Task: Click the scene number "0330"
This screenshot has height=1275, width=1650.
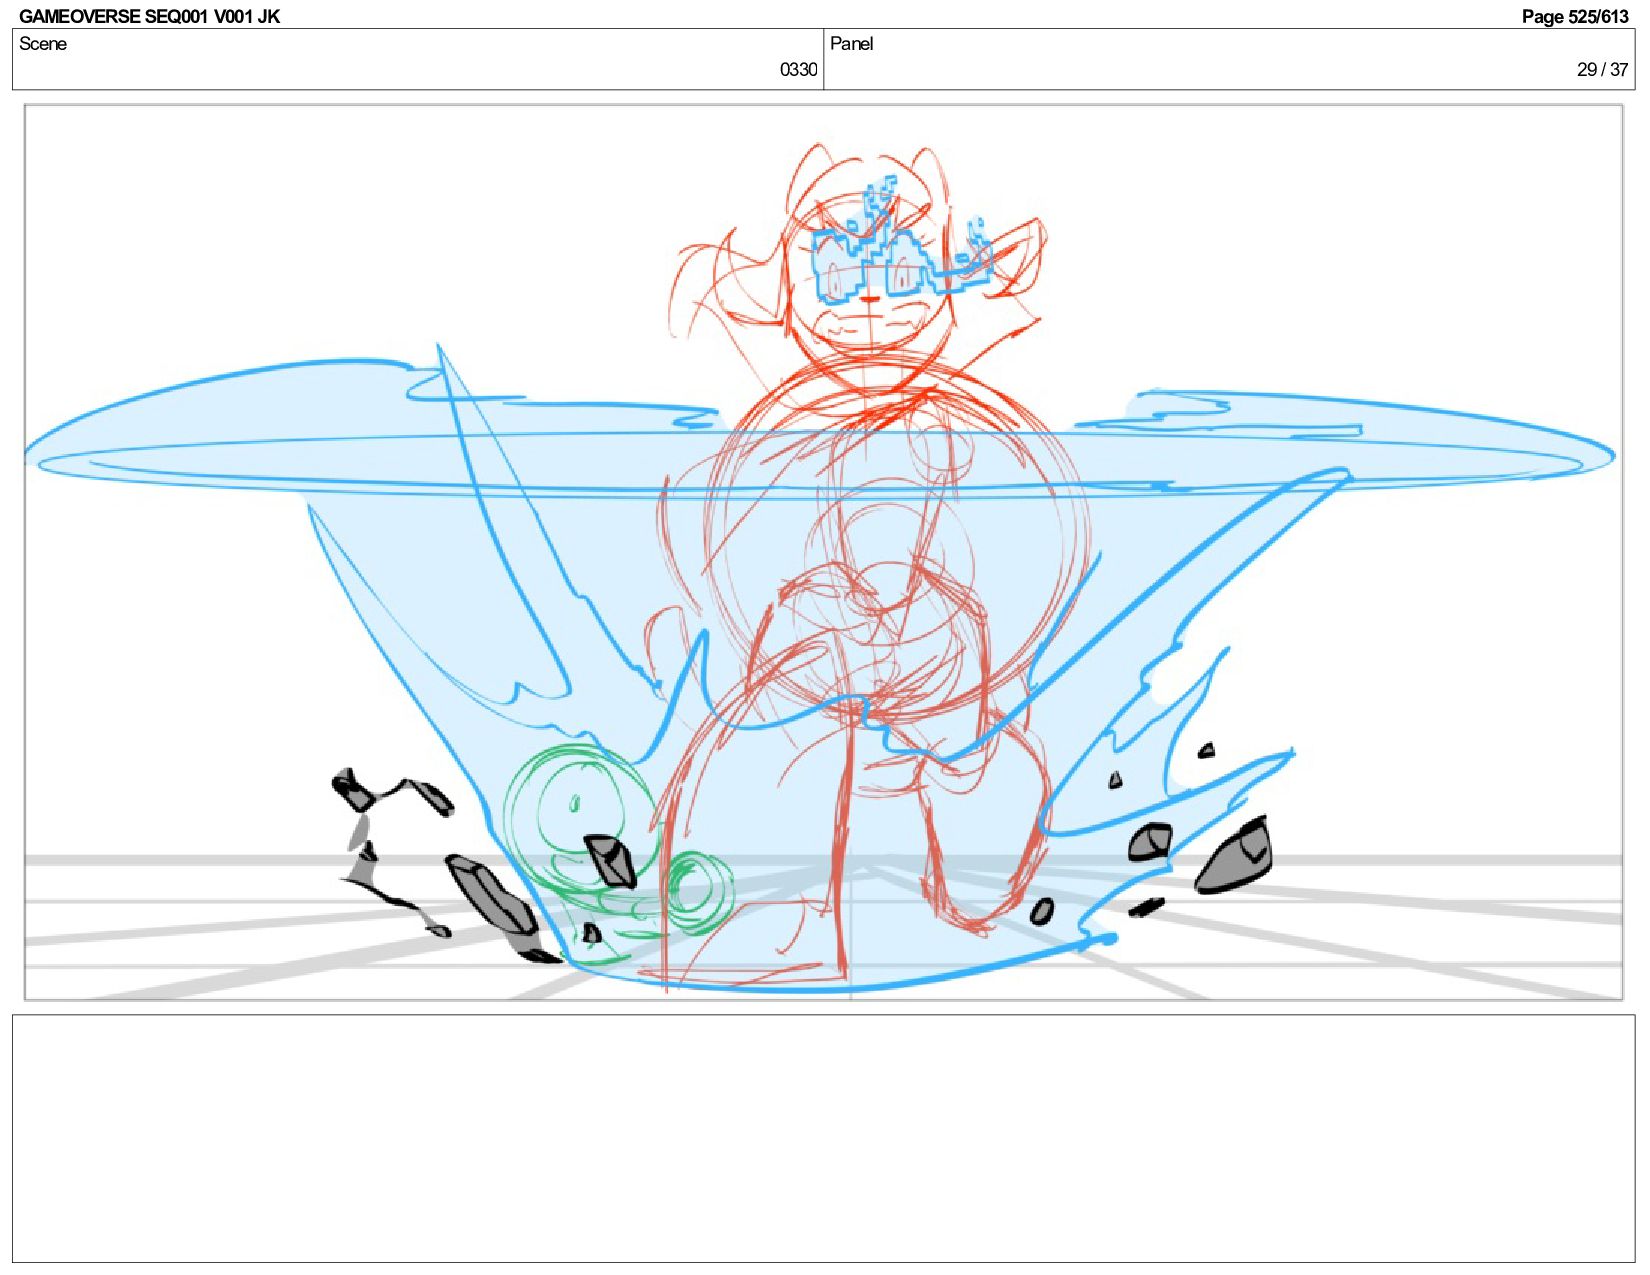Action: (x=798, y=69)
